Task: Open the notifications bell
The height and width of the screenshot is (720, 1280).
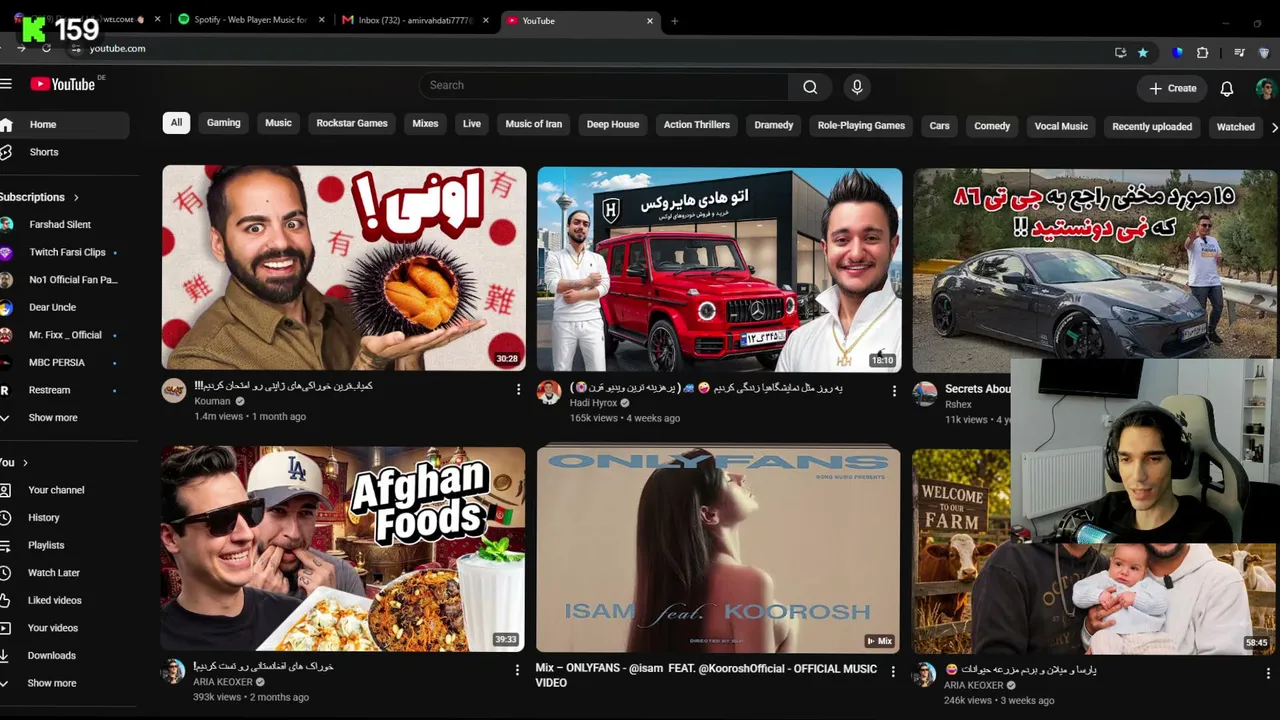Action: 1227,89
